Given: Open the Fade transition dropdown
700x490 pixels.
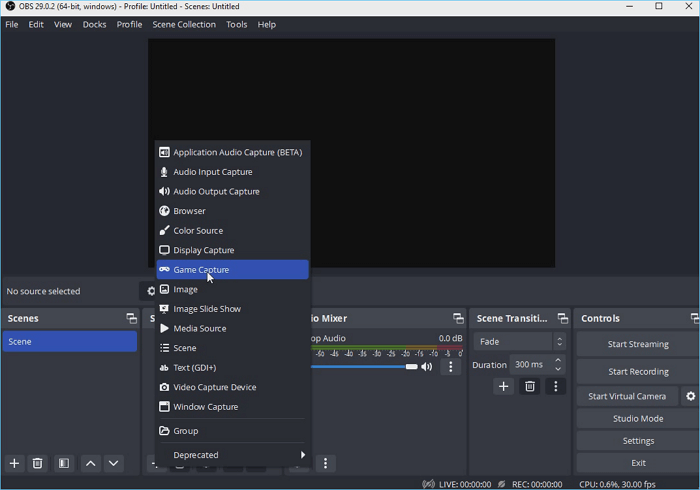Looking at the screenshot, I should [520, 341].
